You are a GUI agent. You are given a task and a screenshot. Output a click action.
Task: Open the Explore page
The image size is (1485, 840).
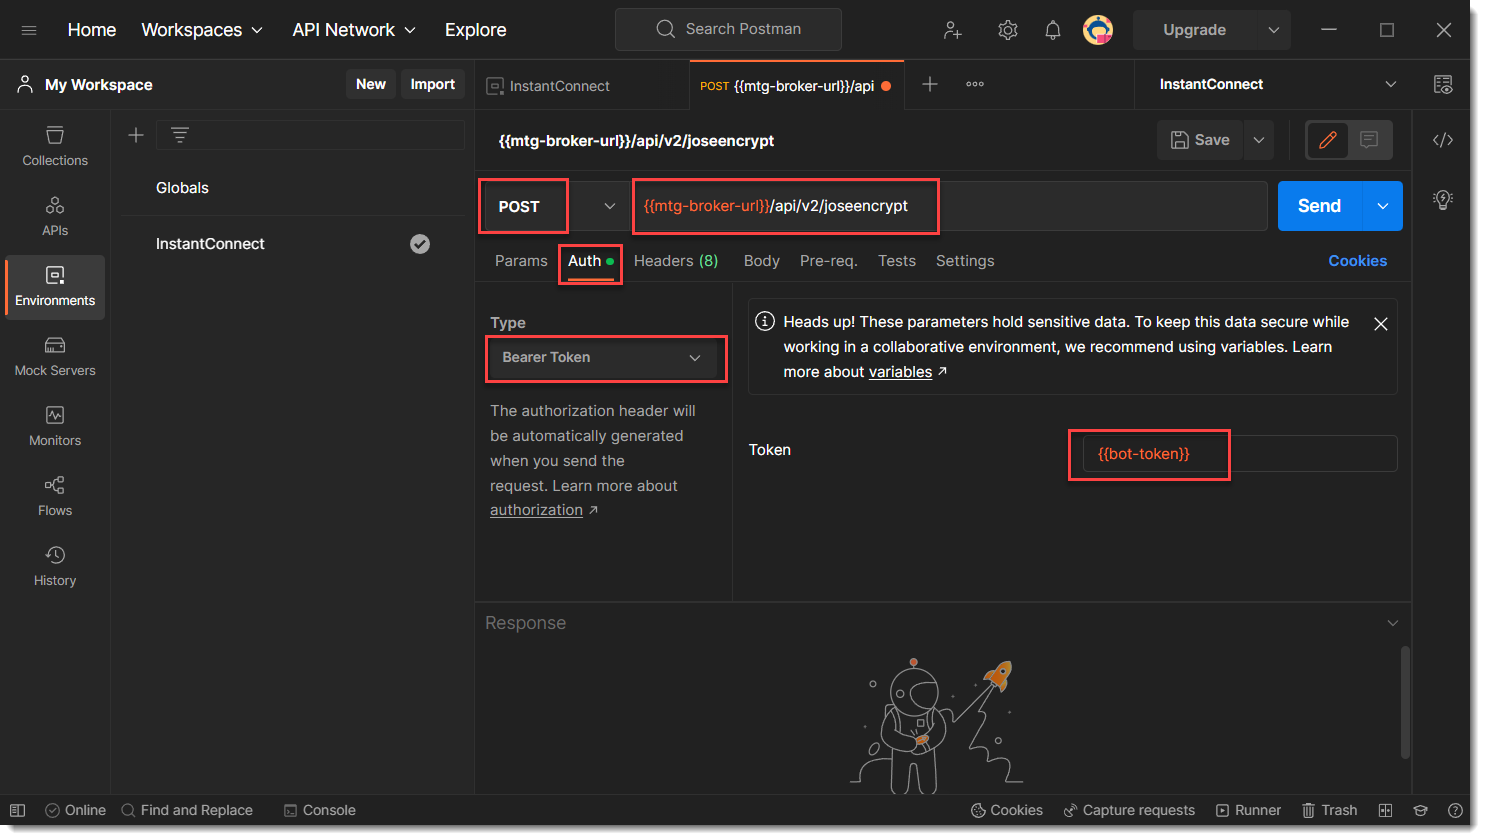(x=476, y=30)
